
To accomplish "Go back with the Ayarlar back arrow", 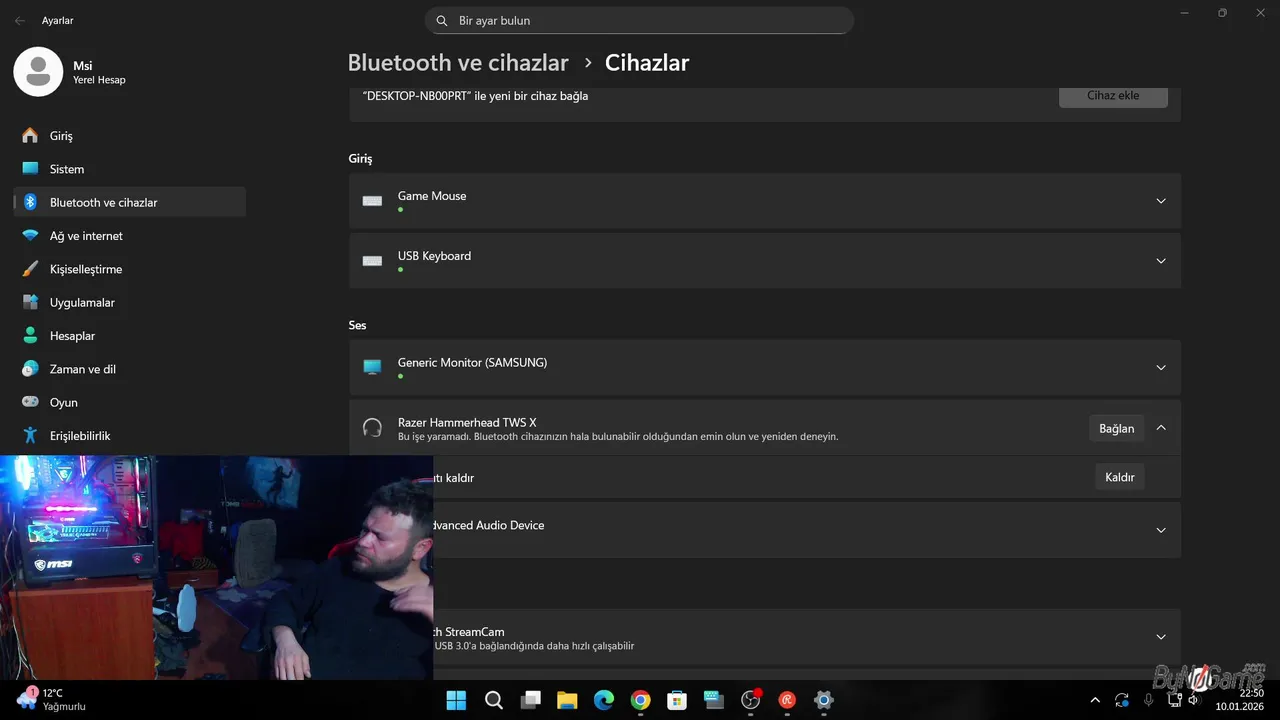I will coord(20,20).
